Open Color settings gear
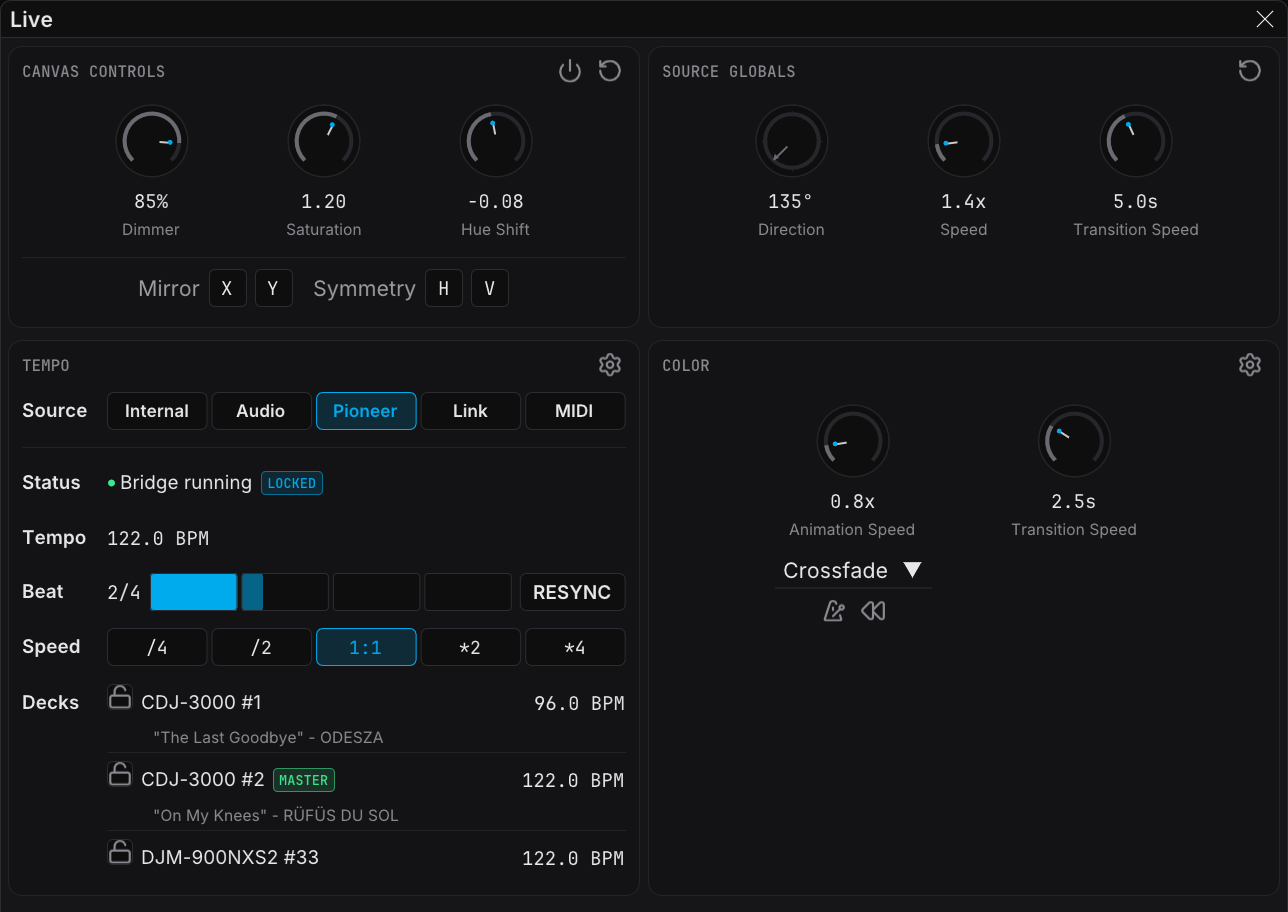Screen dimensions: 1288x912 [1249, 365]
